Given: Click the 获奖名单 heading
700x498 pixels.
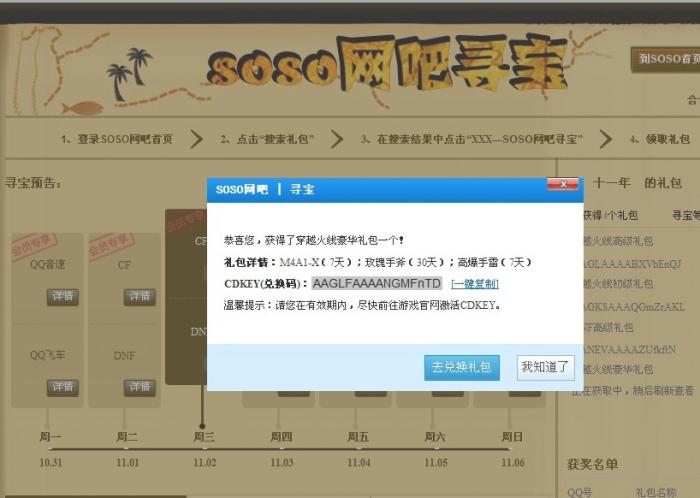Looking at the screenshot, I should point(592,464).
